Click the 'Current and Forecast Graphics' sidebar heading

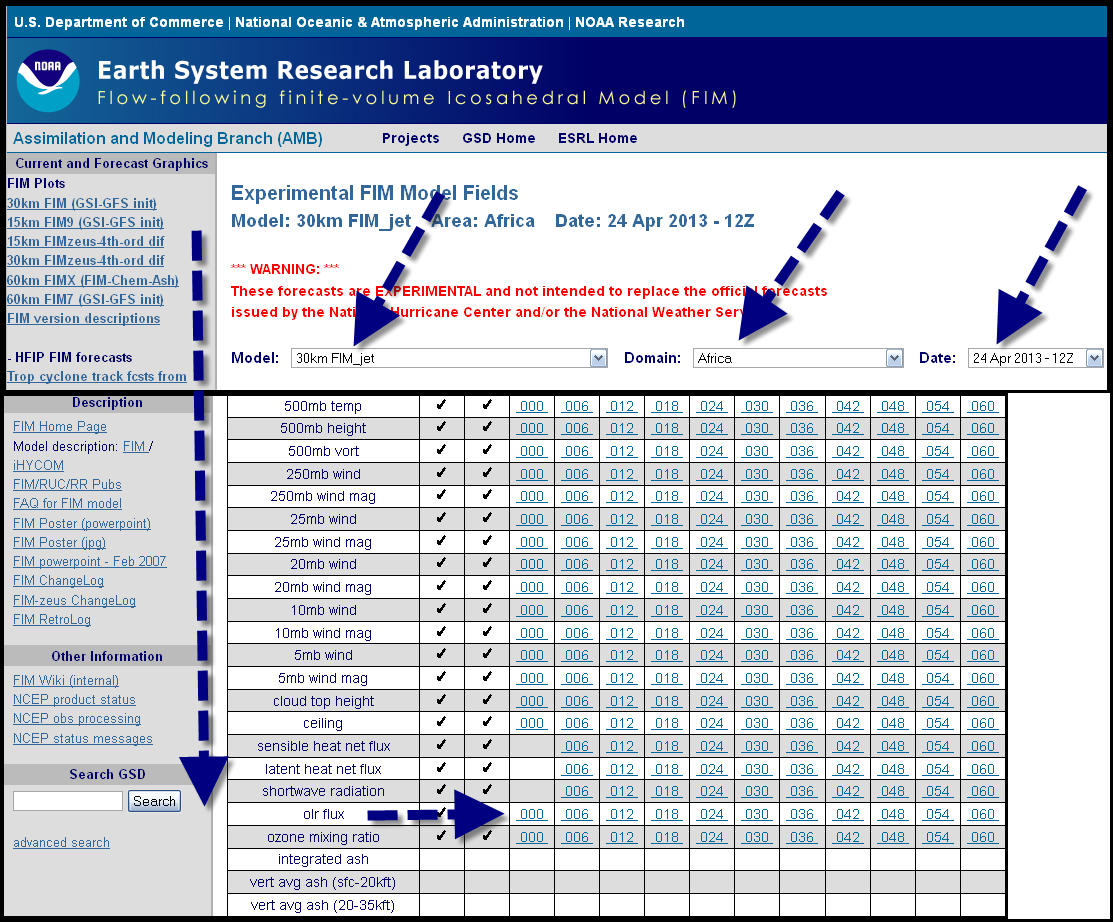tap(111, 163)
